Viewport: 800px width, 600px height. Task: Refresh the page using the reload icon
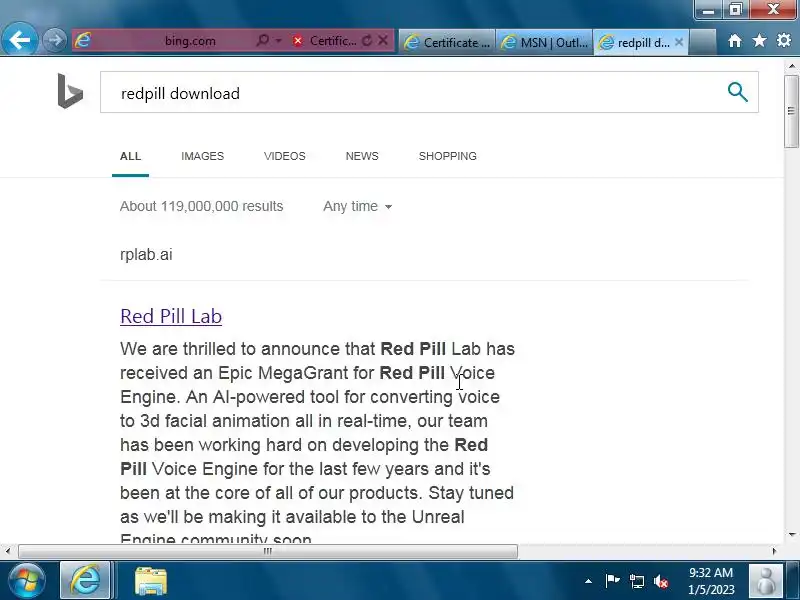pyautogui.click(x=367, y=40)
